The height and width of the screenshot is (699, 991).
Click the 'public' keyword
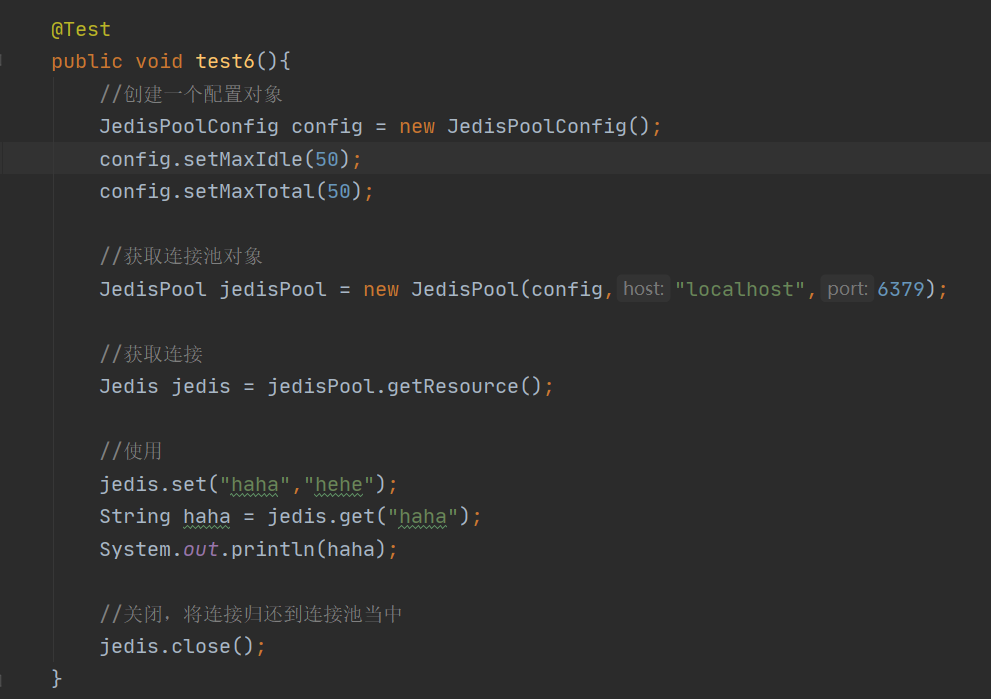87,61
